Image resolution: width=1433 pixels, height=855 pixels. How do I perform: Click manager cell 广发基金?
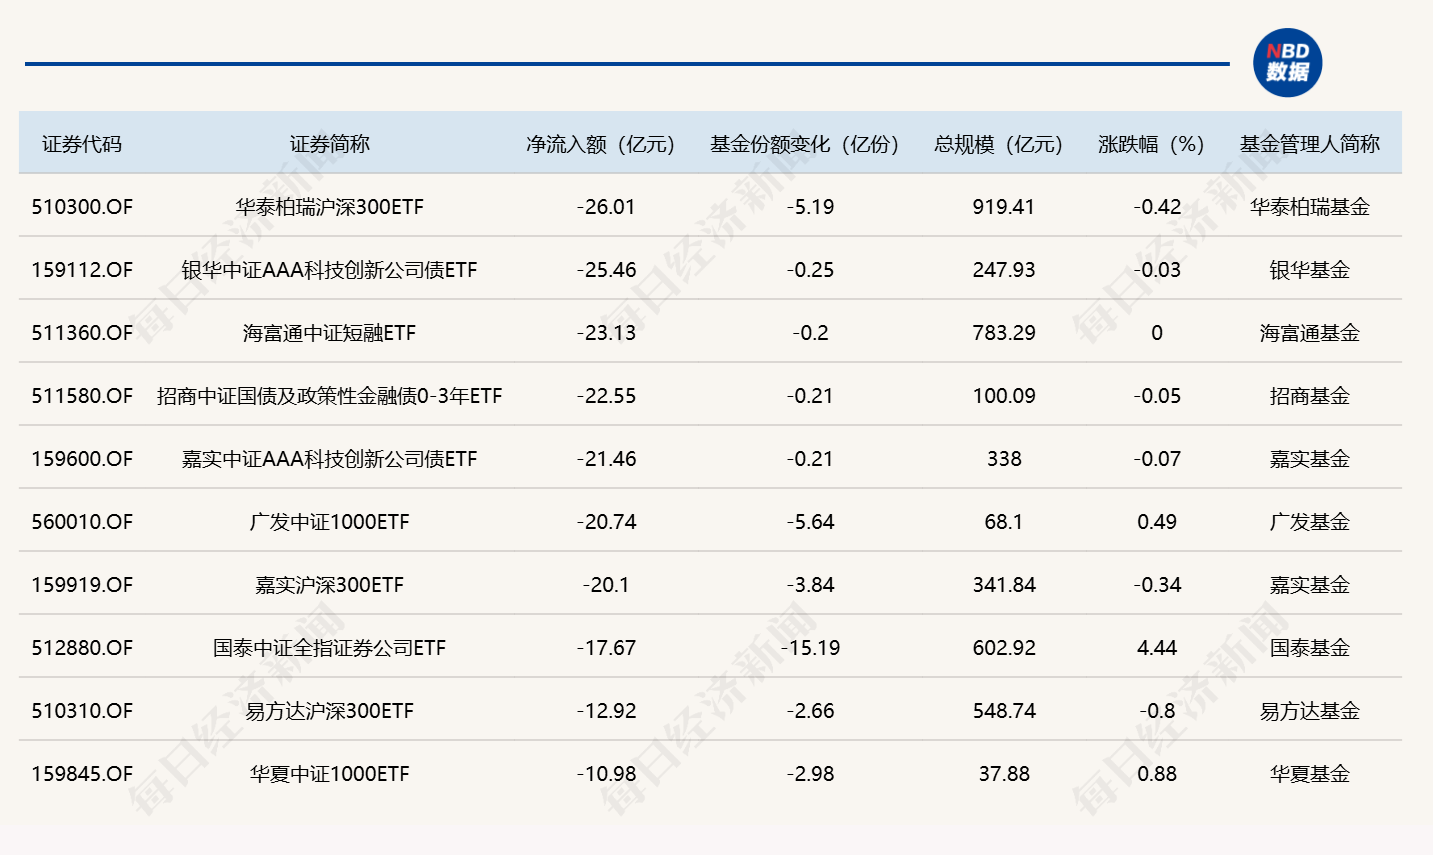[1310, 522]
